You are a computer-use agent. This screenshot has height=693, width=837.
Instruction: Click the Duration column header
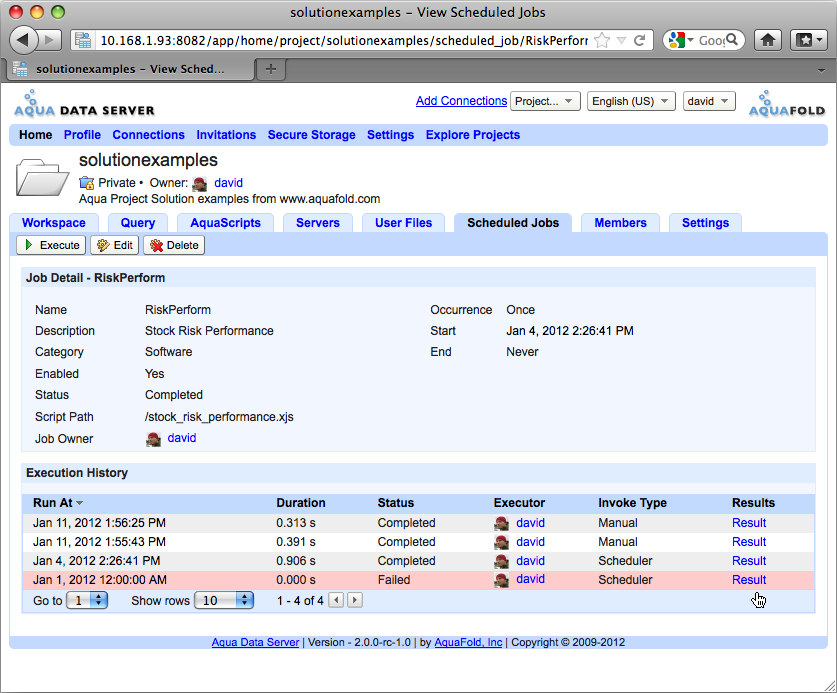point(301,502)
